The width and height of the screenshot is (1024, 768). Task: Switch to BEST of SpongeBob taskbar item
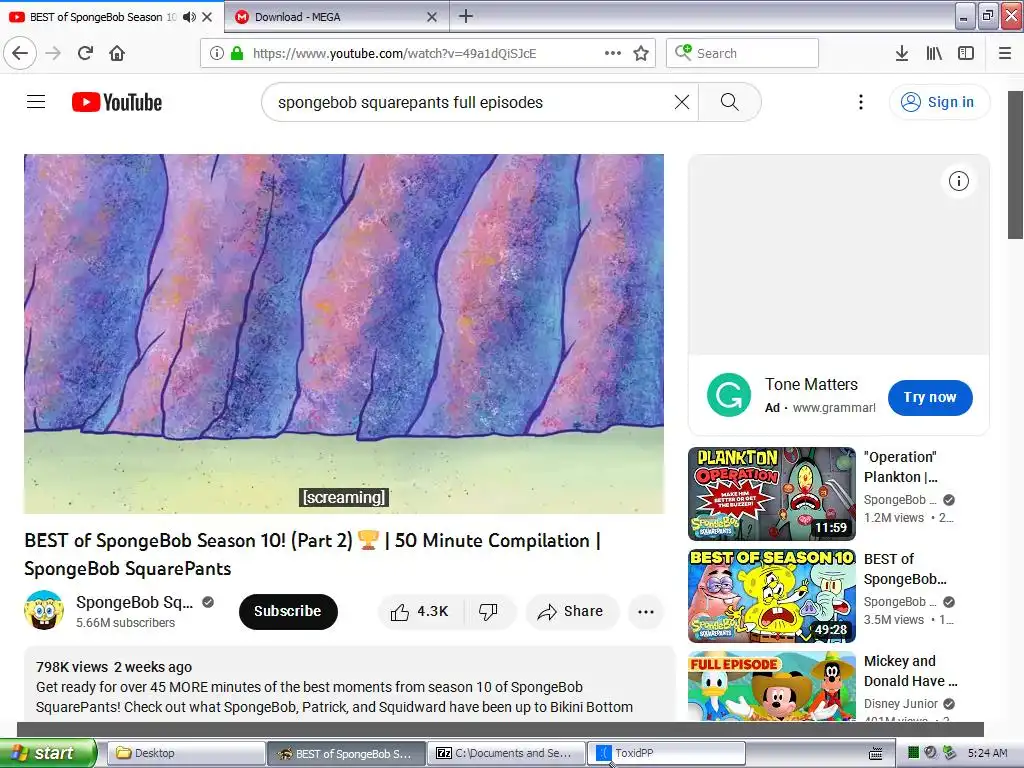pyautogui.click(x=346, y=753)
